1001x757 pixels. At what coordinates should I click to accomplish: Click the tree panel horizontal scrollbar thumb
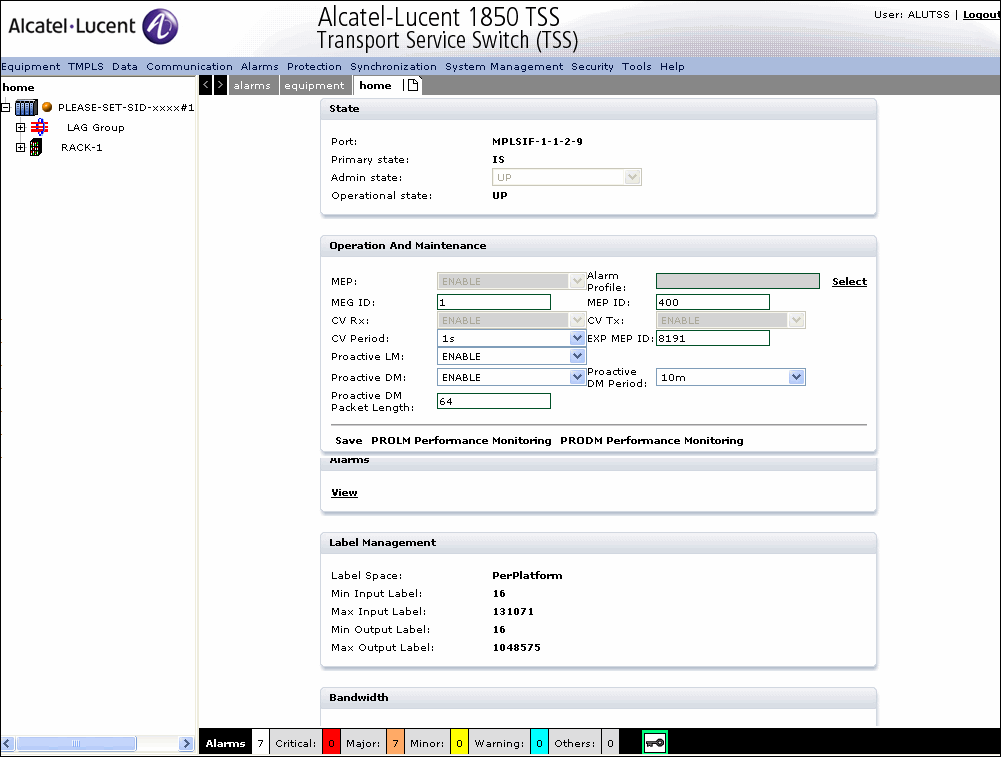[x=76, y=743]
